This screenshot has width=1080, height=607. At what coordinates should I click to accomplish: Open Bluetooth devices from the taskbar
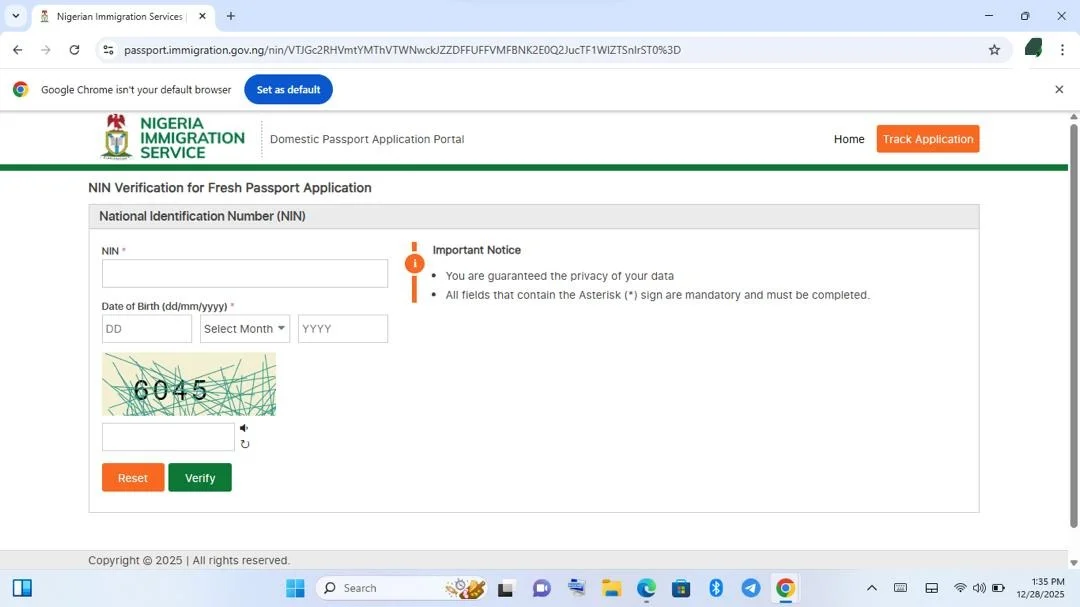[715, 588]
